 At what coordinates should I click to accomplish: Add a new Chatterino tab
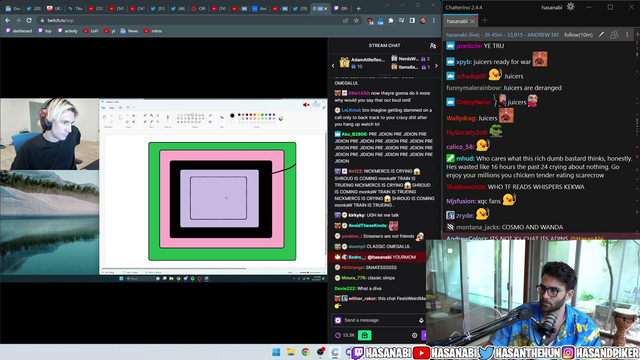coord(484,20)
